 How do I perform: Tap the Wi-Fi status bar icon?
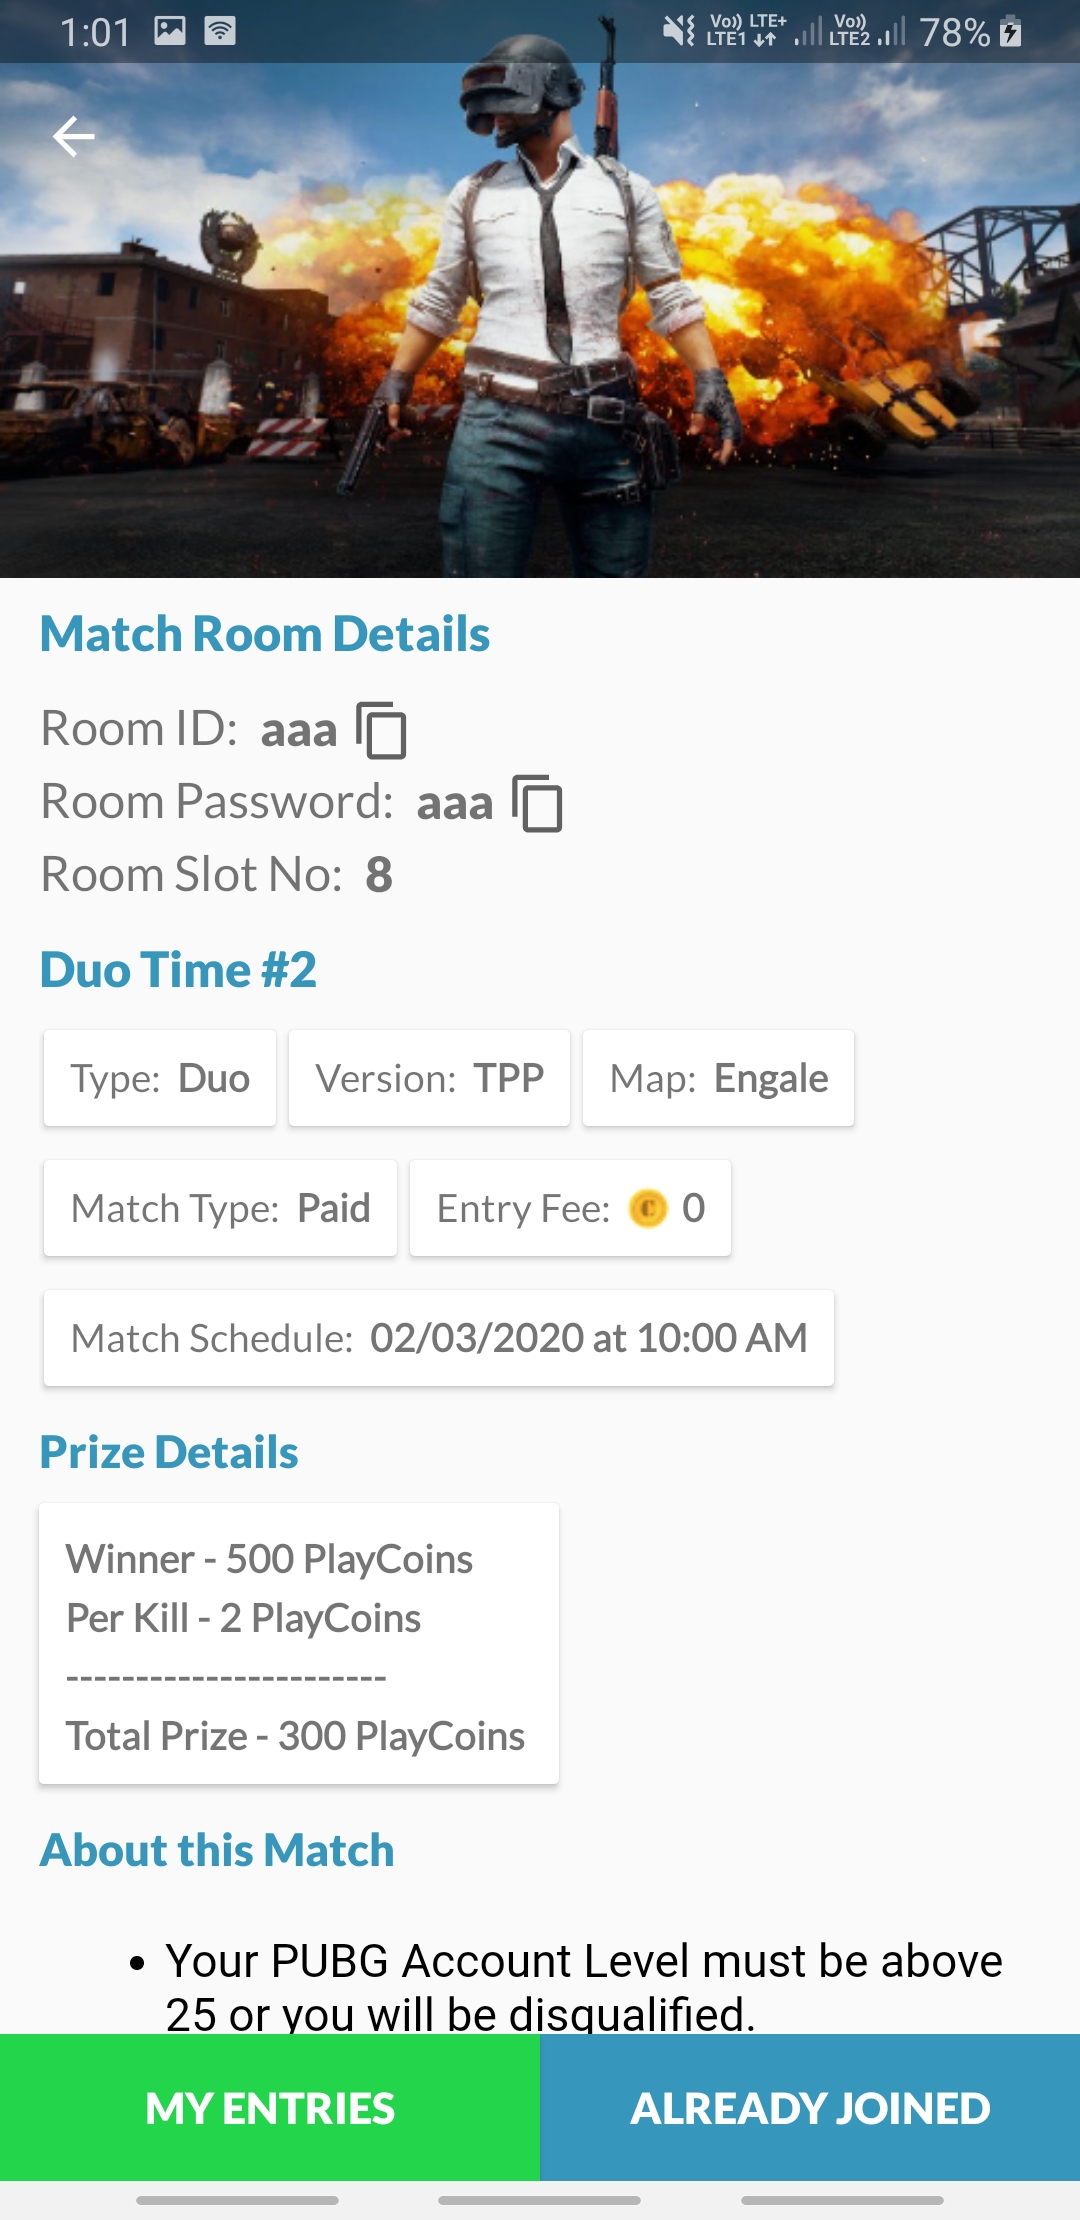[x=220, y=31]
